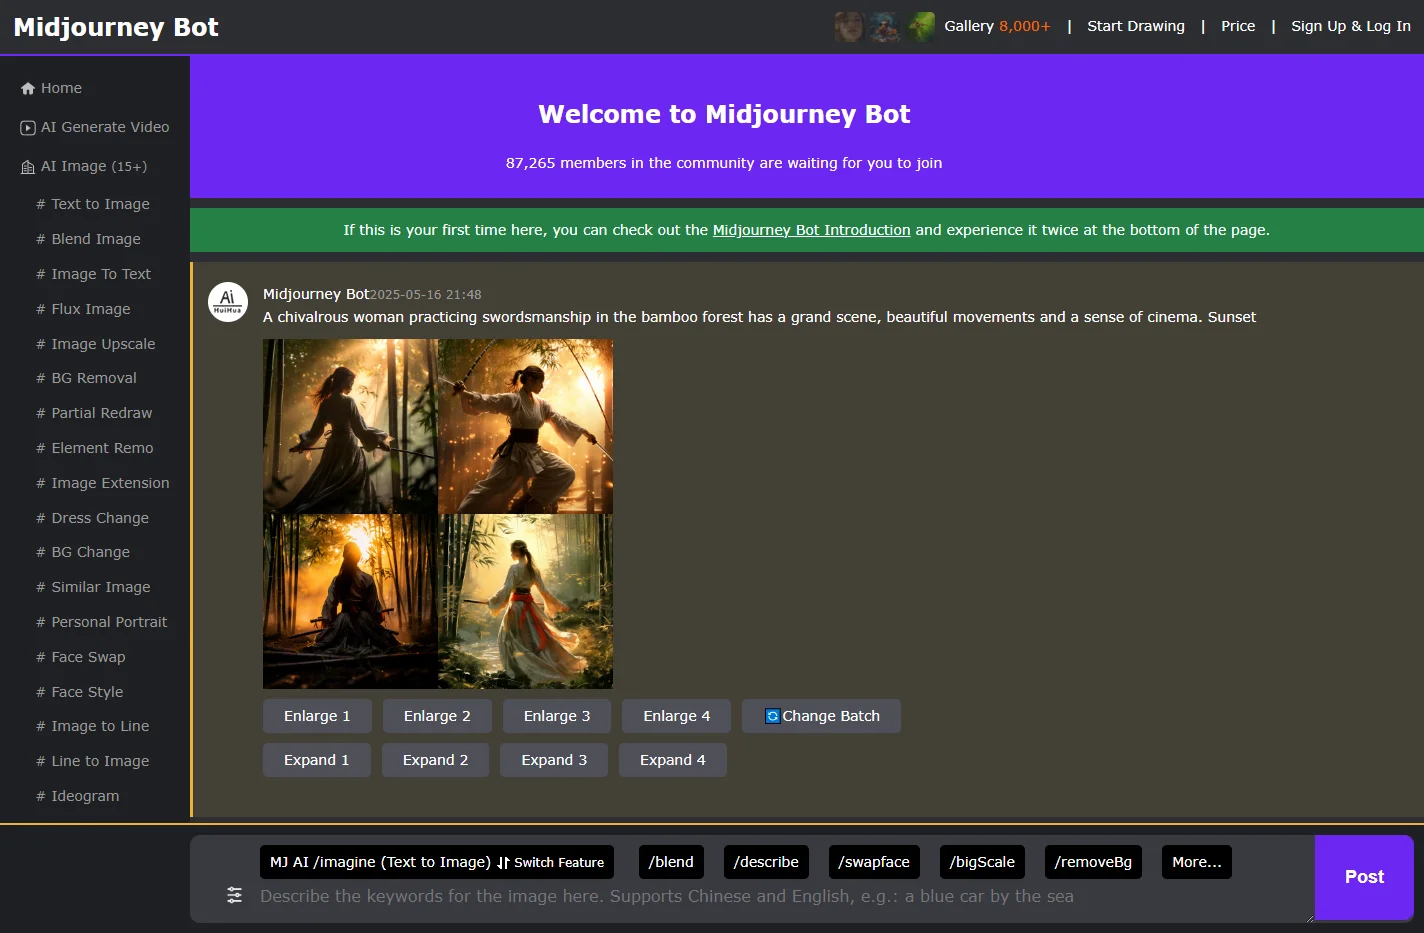
Task: Select Blend Image in sidebar
Action: pyautogui.click(x=88, y=239)
